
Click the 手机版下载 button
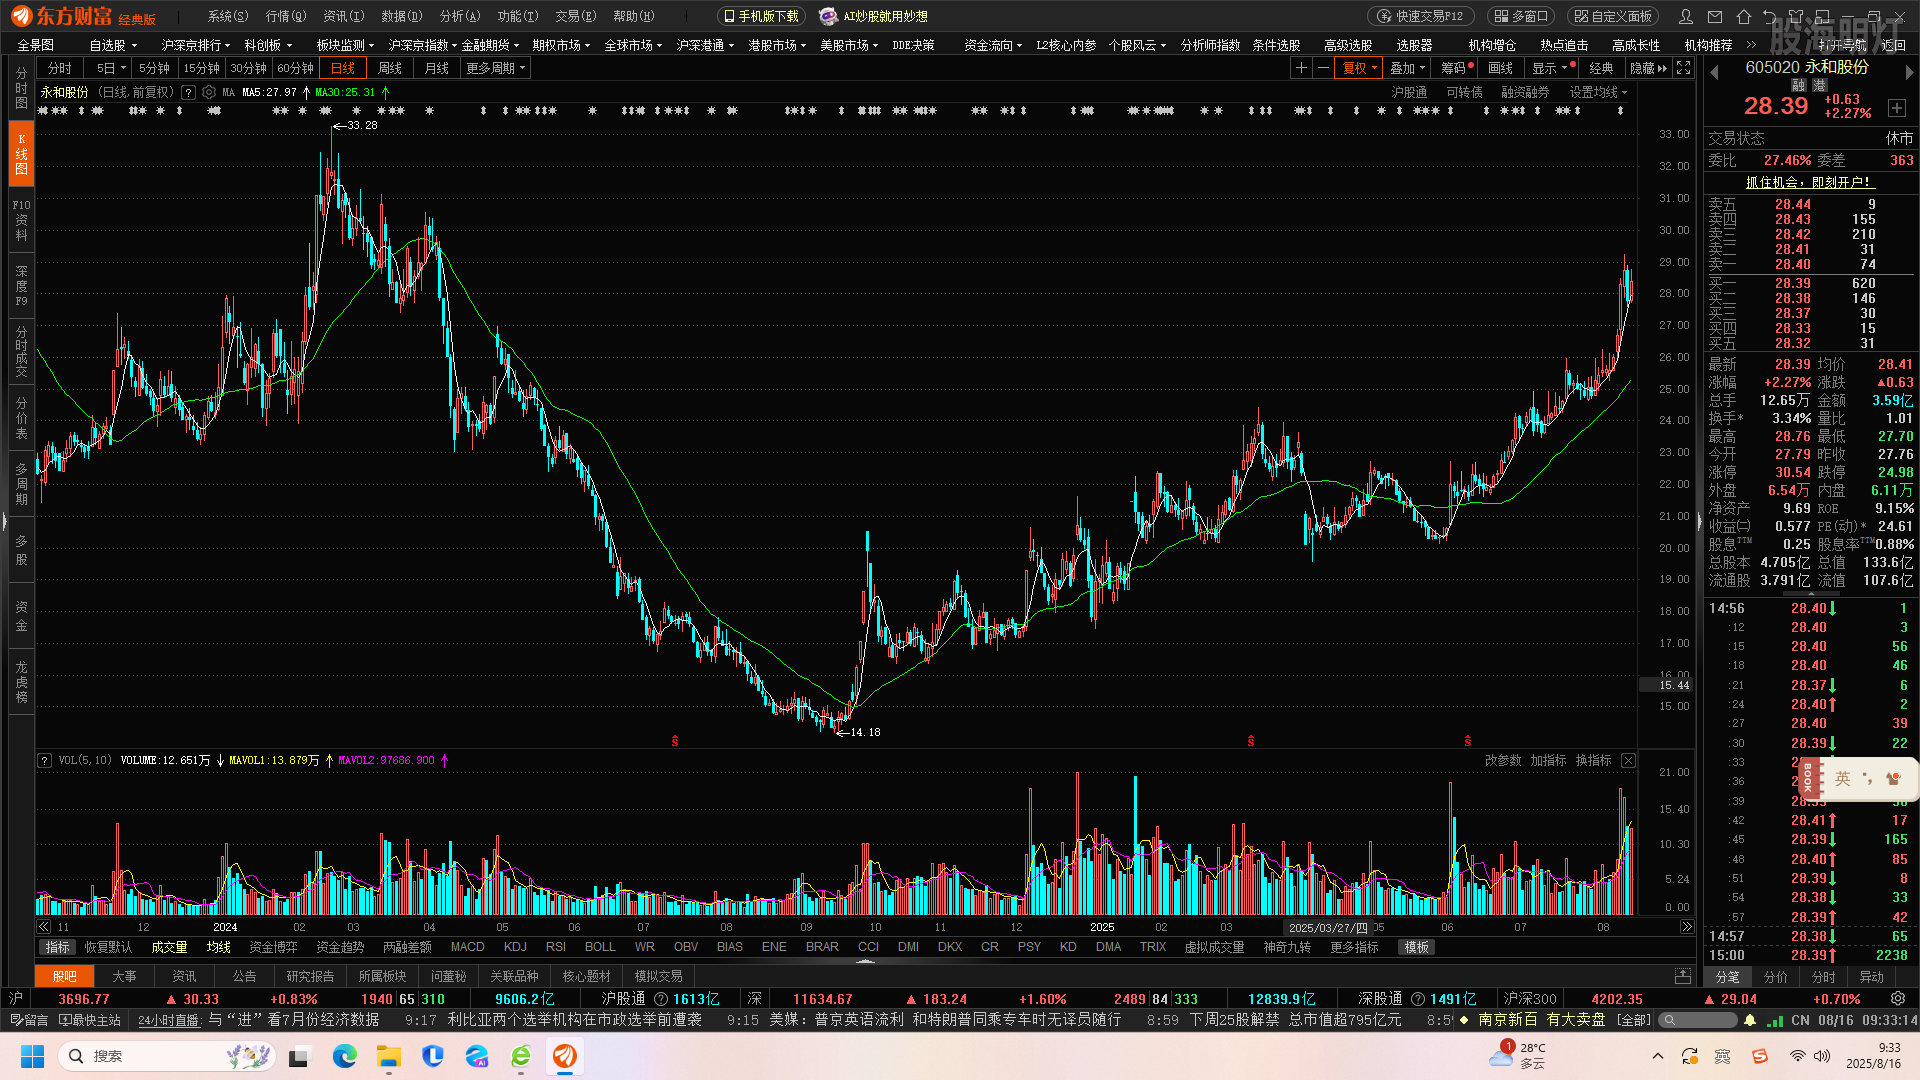[x=762, y=16]
